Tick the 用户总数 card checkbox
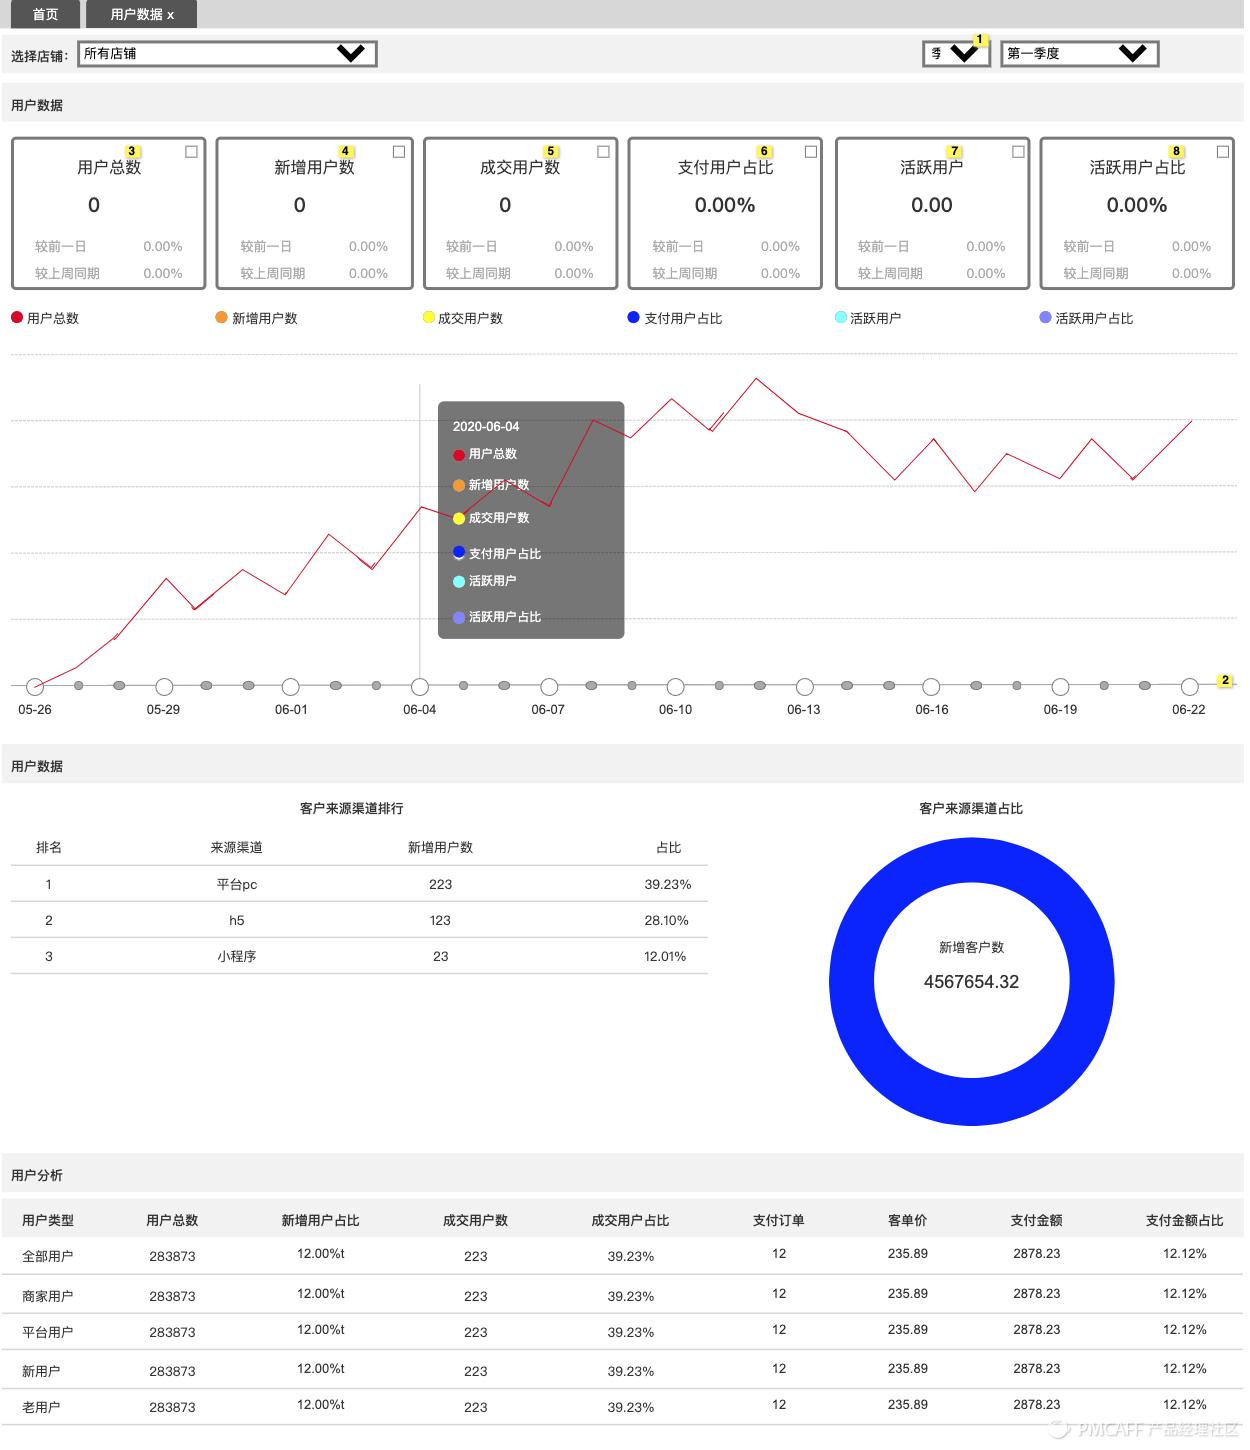The image size is (1250, 1450). (x=191, y=152)
